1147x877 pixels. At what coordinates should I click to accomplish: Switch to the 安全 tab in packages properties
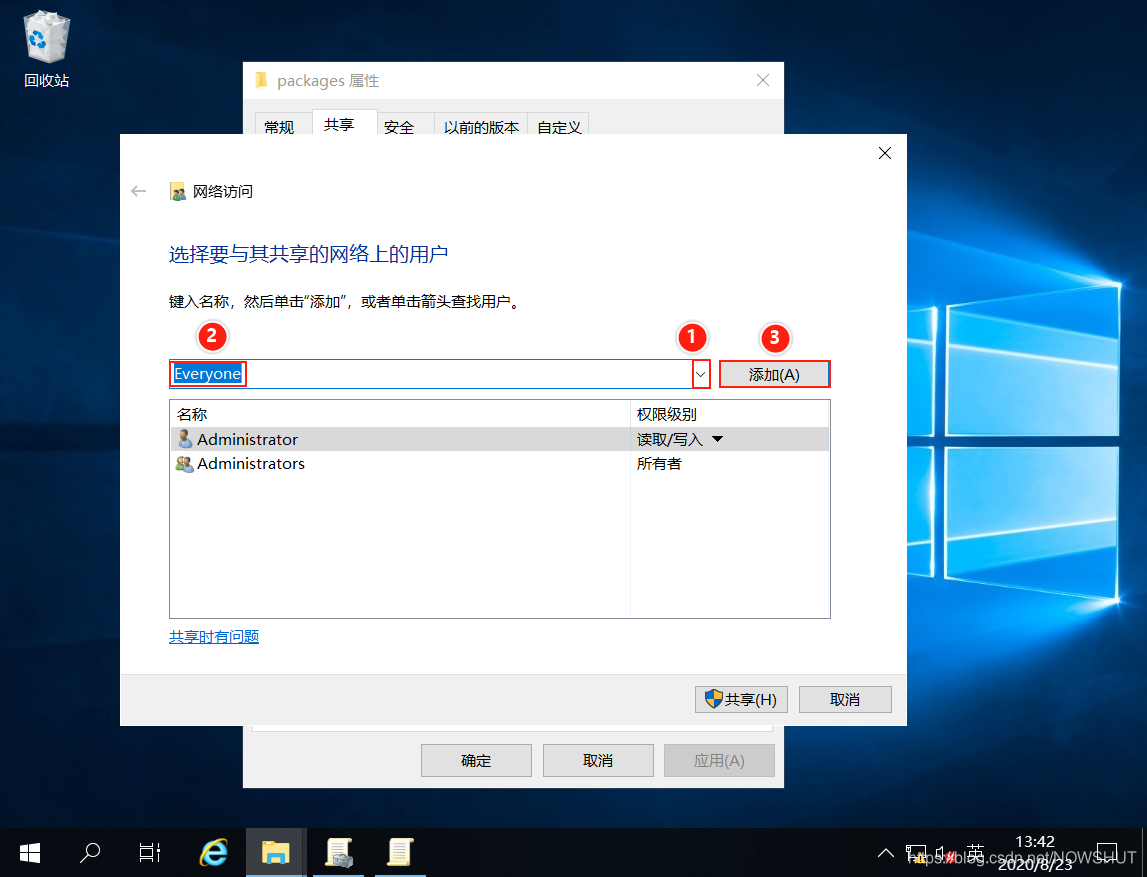click(399, 127)
